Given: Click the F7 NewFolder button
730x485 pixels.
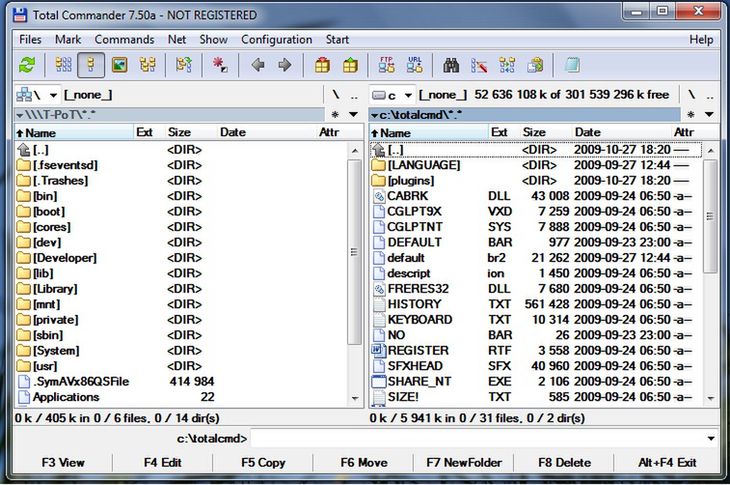Looking at the screenshot, I should pos(464,463).
